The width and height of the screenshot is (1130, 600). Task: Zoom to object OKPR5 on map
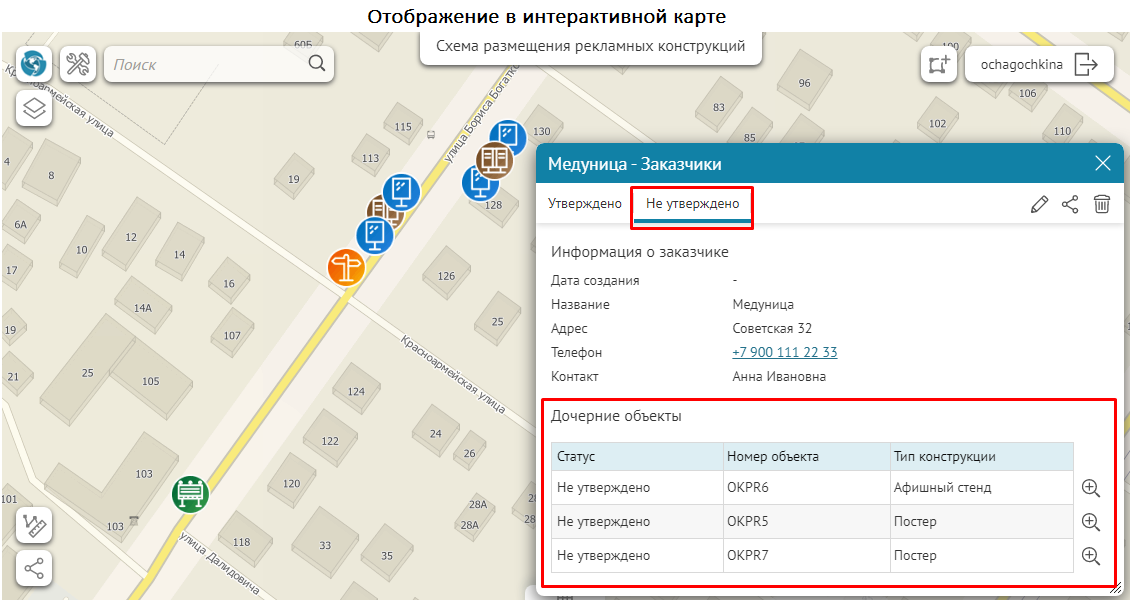[1091, 522]
